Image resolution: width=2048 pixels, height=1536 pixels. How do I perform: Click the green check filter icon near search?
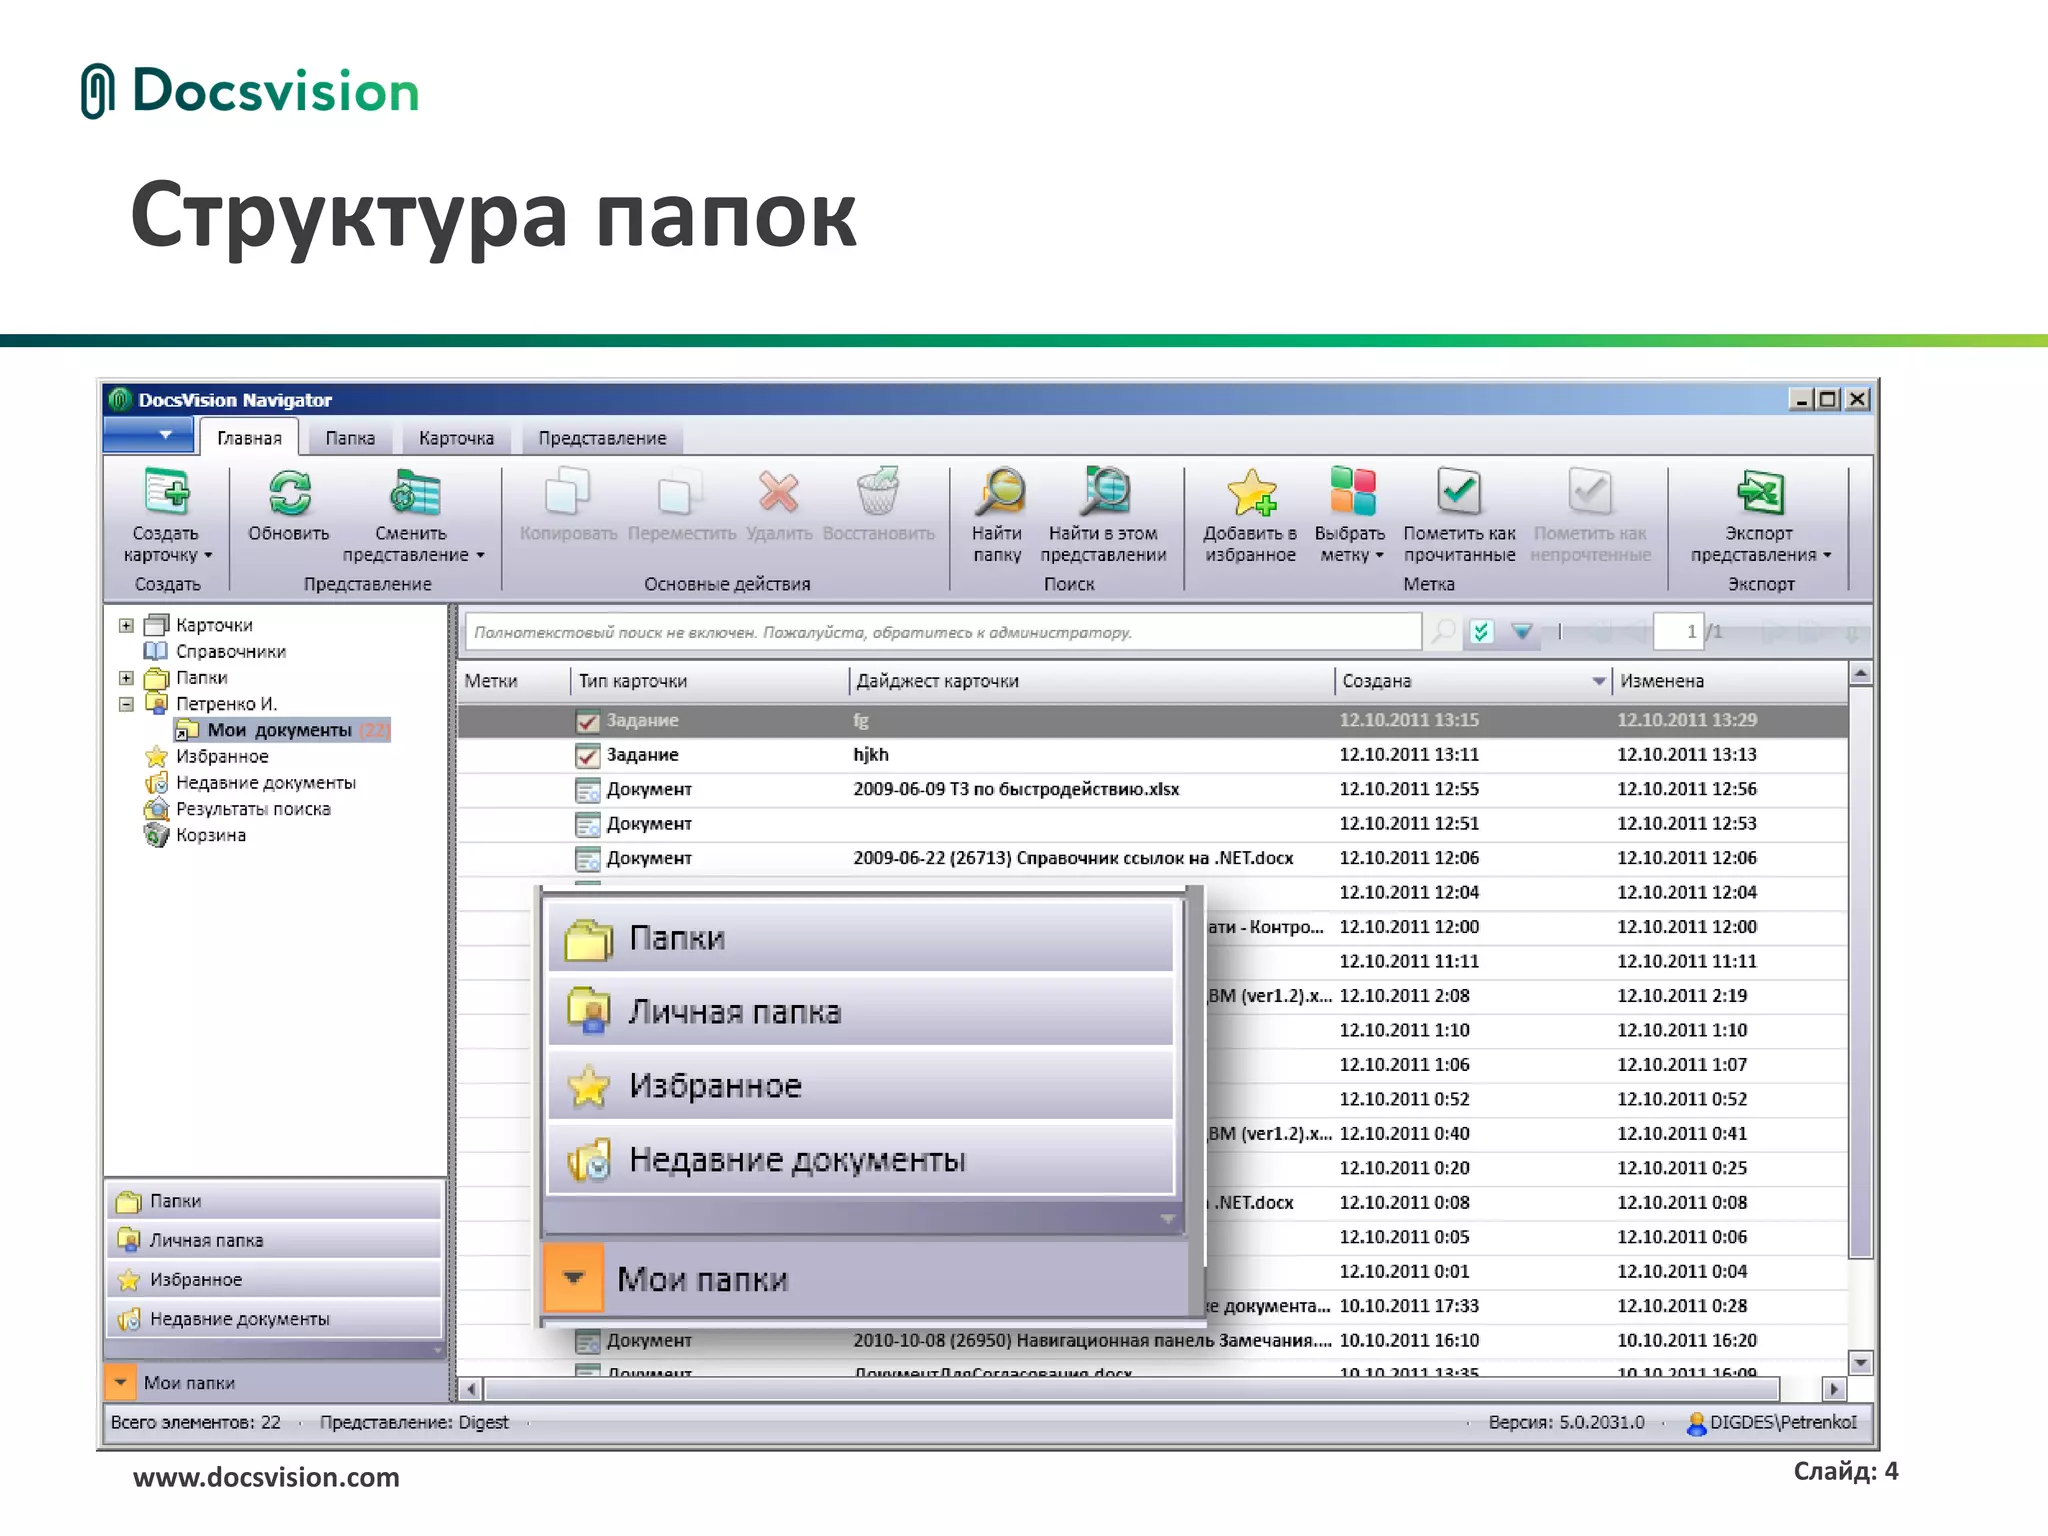click(1481, 632)
